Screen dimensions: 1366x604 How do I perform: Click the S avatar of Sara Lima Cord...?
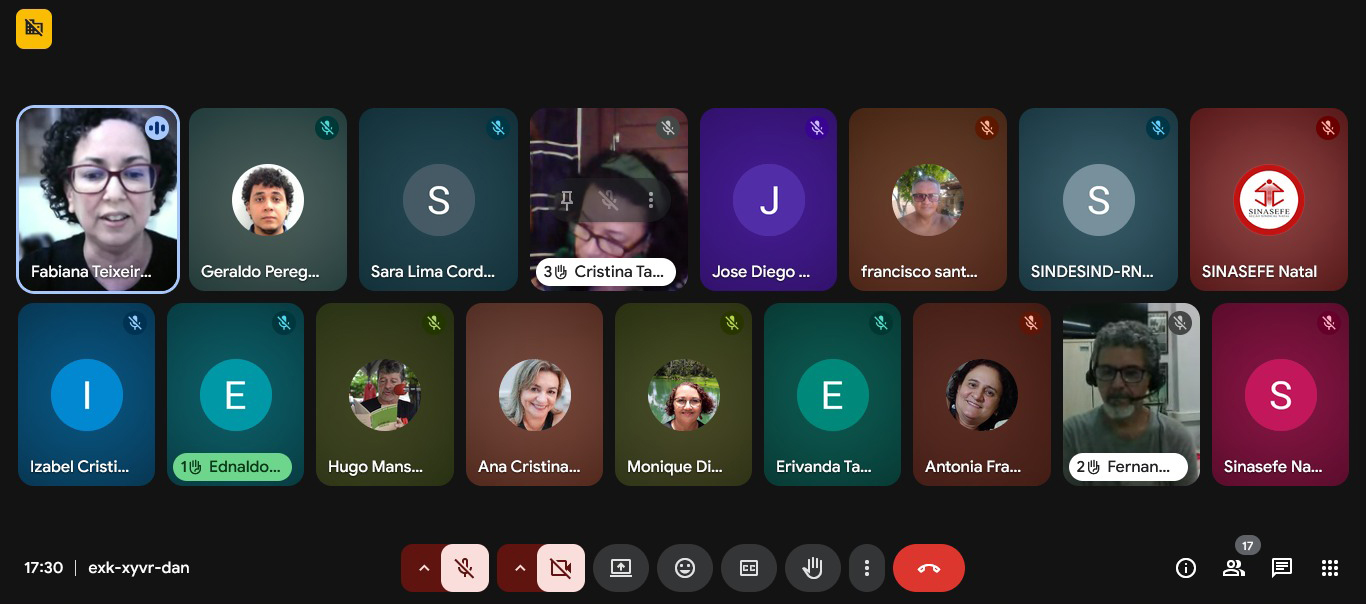point(439,200)
